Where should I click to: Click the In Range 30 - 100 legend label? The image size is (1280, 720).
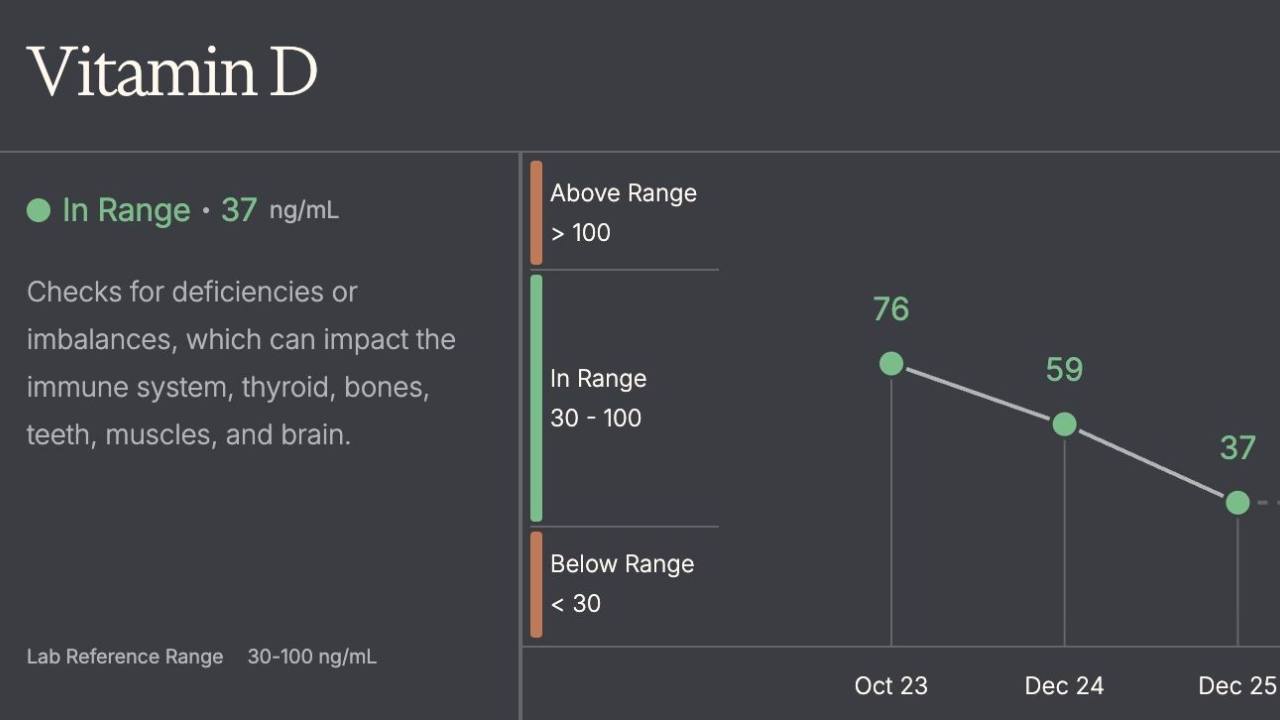click(x=598, y=398)
